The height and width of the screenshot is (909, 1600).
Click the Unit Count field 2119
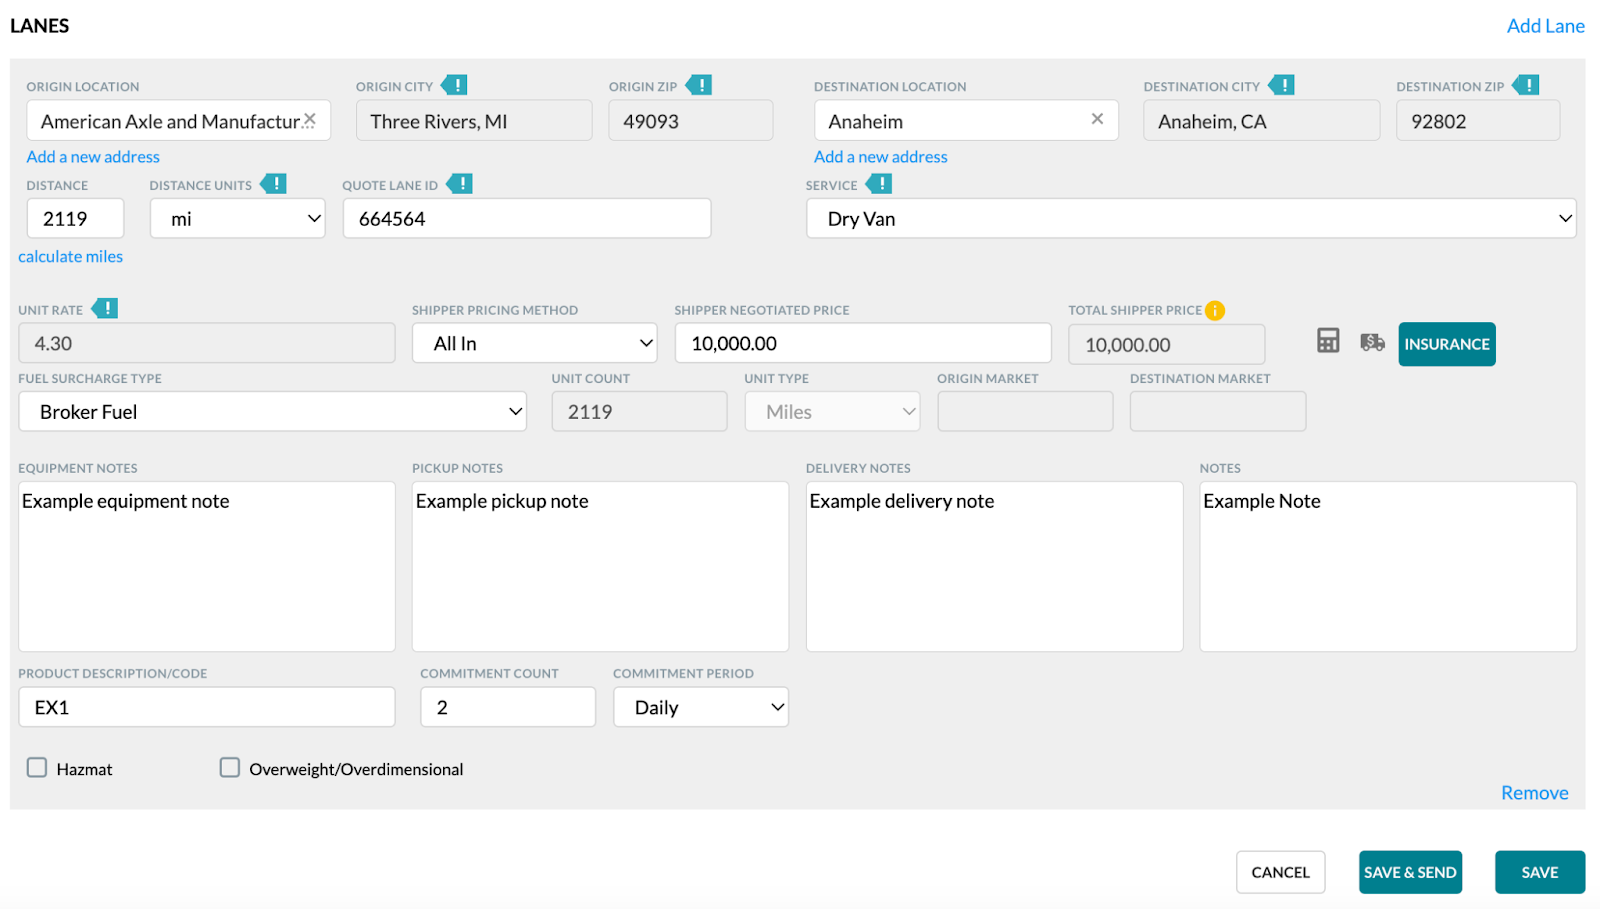tap(639, 411)
